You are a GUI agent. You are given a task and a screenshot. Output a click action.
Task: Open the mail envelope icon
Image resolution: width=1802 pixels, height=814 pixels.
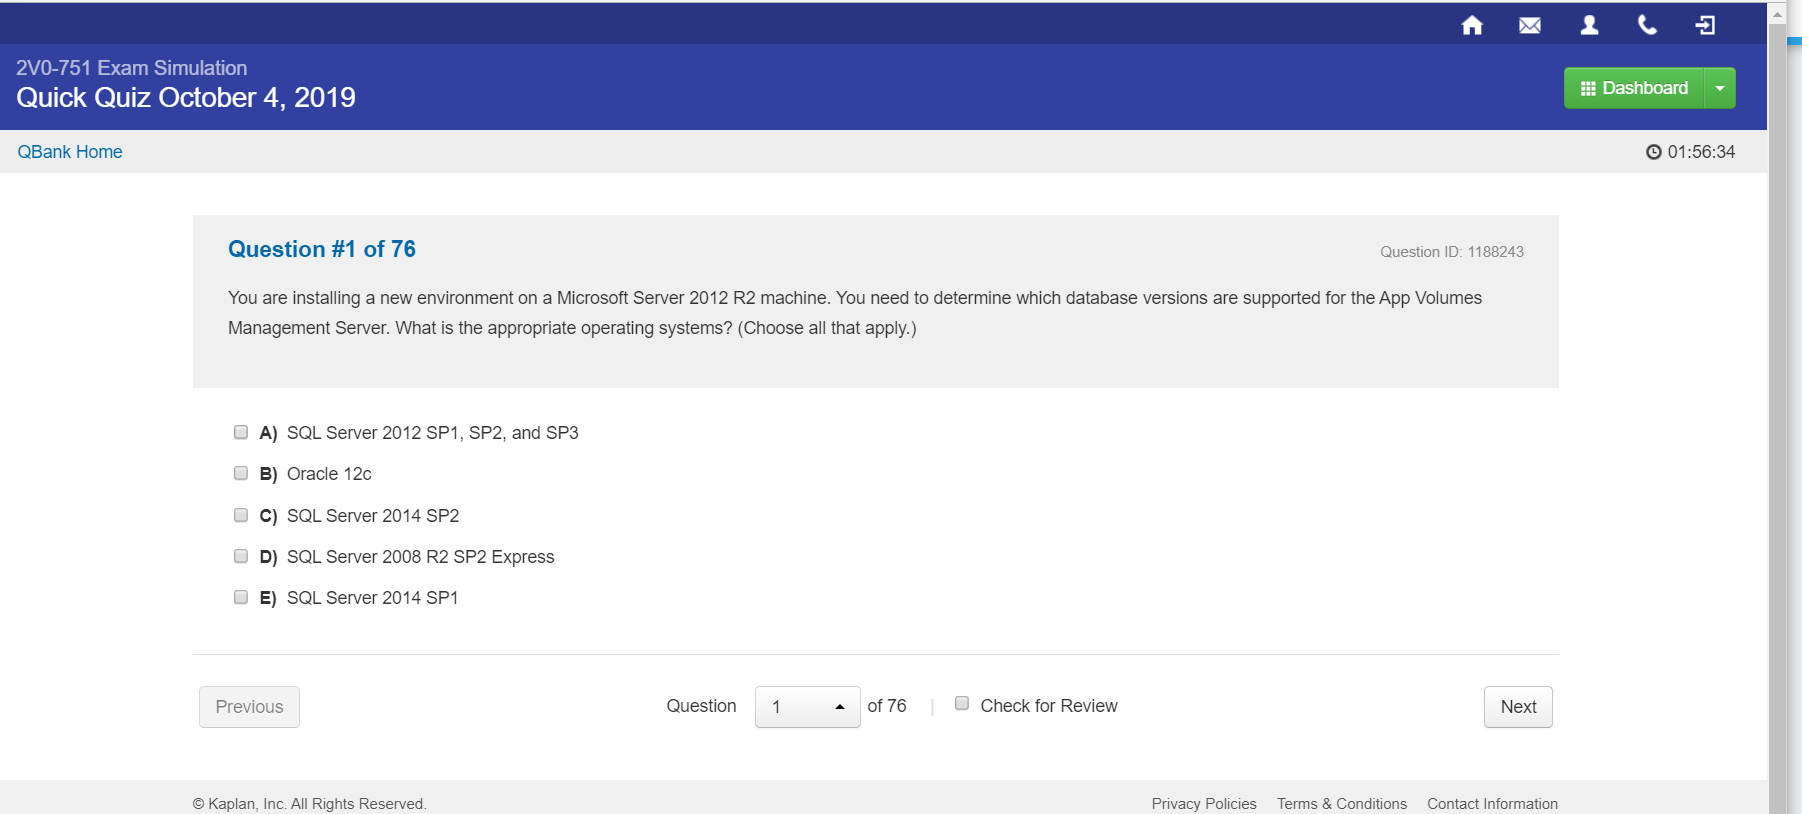click(1530, 26)
